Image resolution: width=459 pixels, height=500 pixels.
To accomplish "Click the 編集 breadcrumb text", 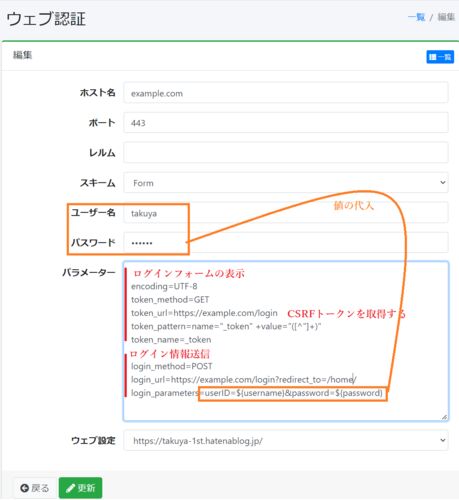I will (446, 17).
